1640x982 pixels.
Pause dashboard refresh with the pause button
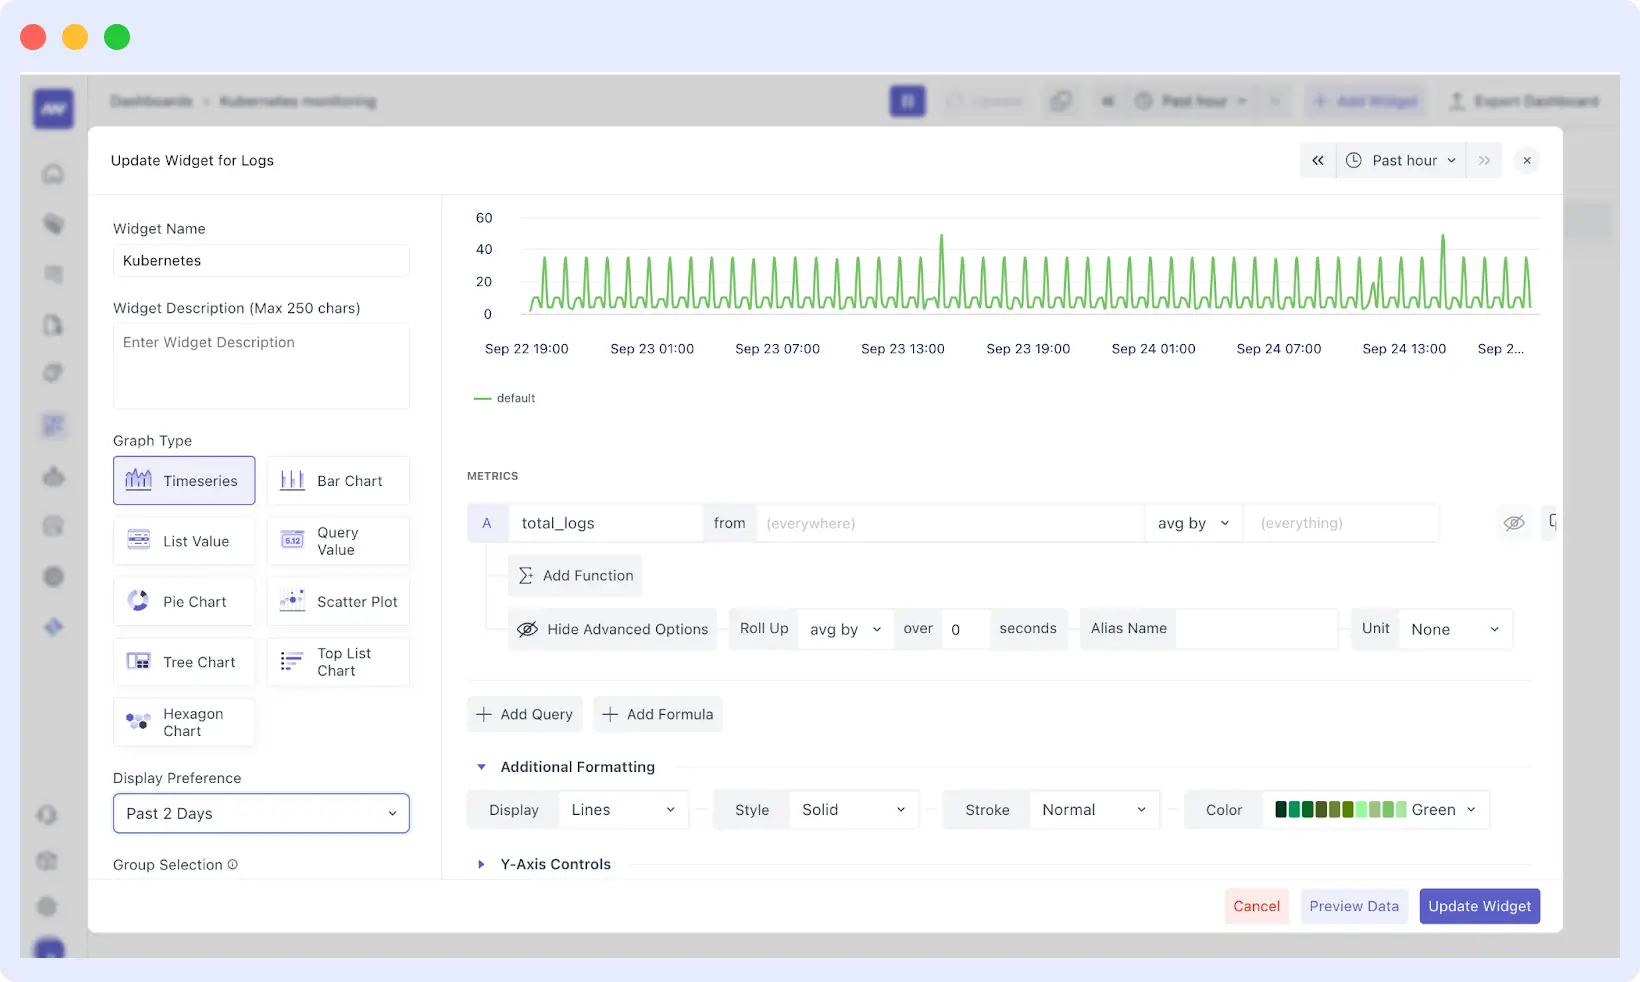click(x=907, y=101)
